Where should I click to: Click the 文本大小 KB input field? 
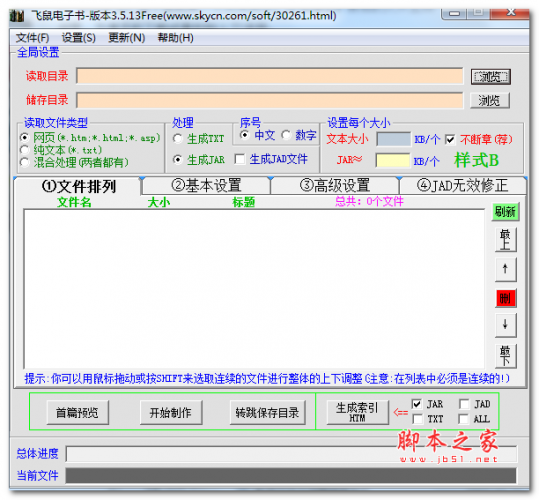[x=393, y=139]
